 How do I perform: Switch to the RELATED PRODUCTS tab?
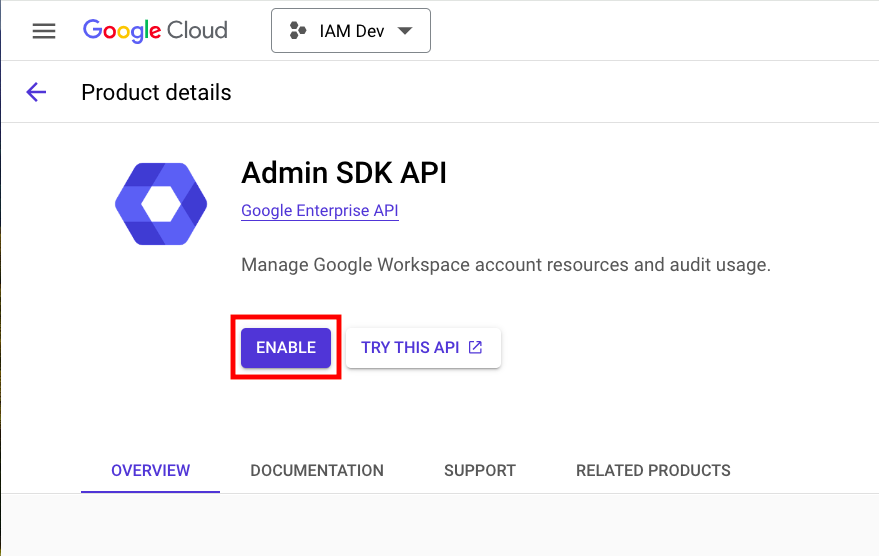tap(653, 470)
